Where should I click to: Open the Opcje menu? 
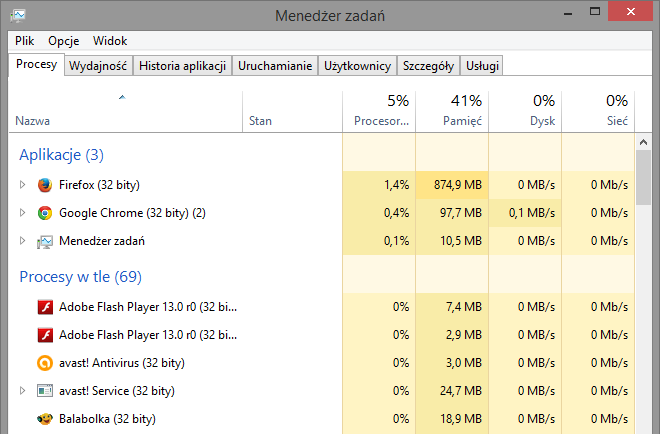(63, 41)
